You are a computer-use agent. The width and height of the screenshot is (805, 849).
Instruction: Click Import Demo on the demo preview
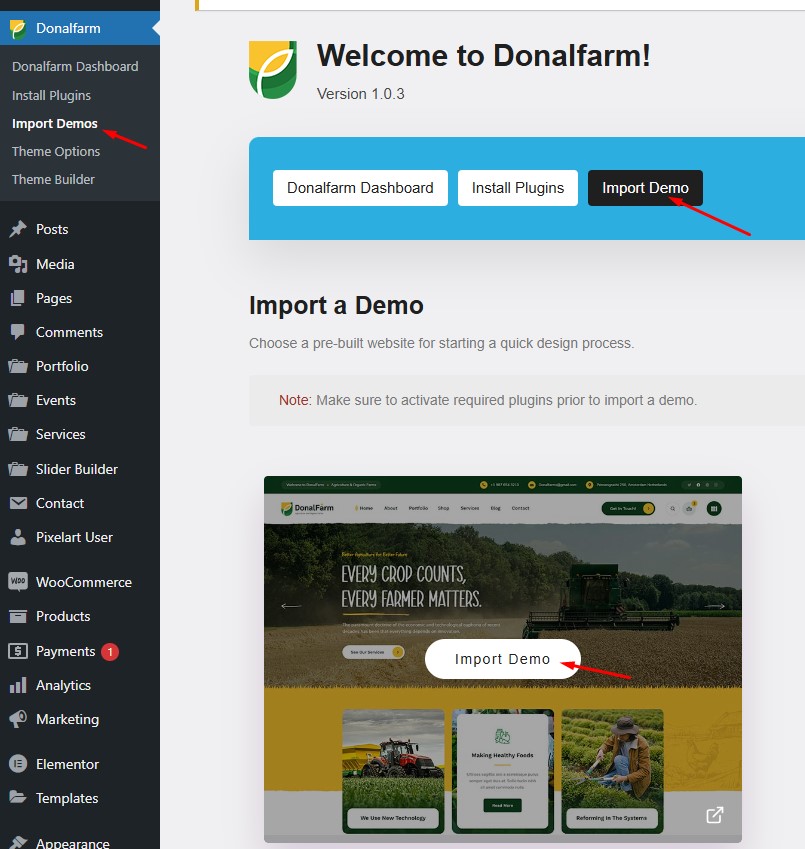(x=502, y=659)
